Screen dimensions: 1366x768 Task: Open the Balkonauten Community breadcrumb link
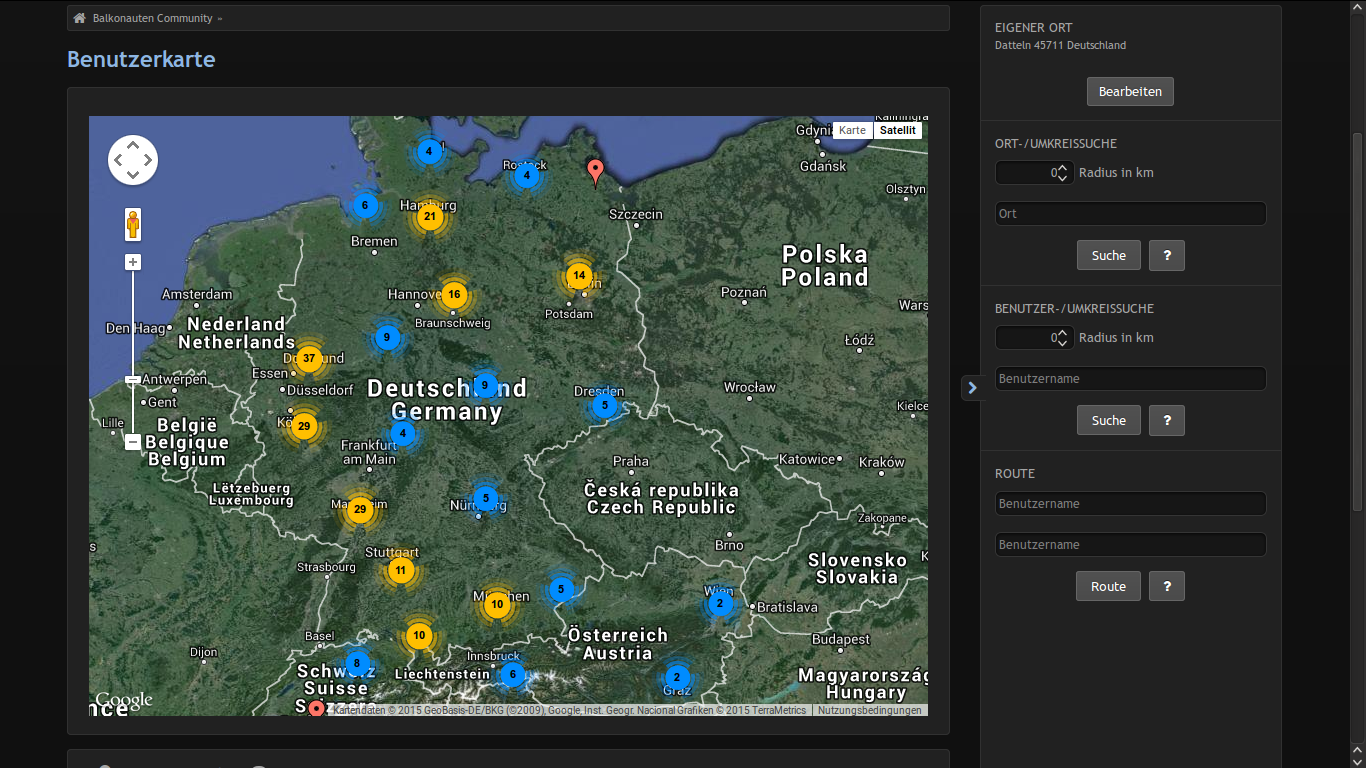click(152, 18)
